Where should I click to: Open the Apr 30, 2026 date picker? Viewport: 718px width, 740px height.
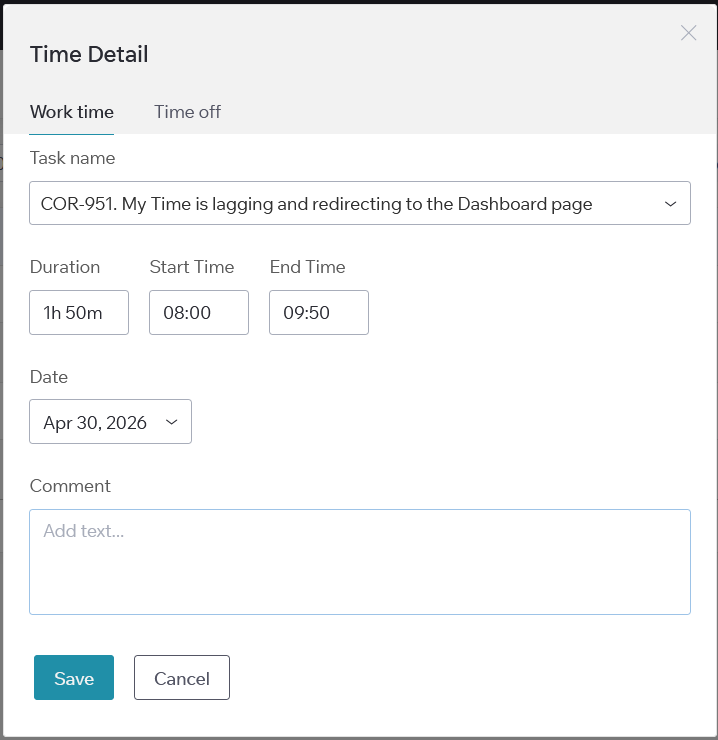tap(110, 421)
